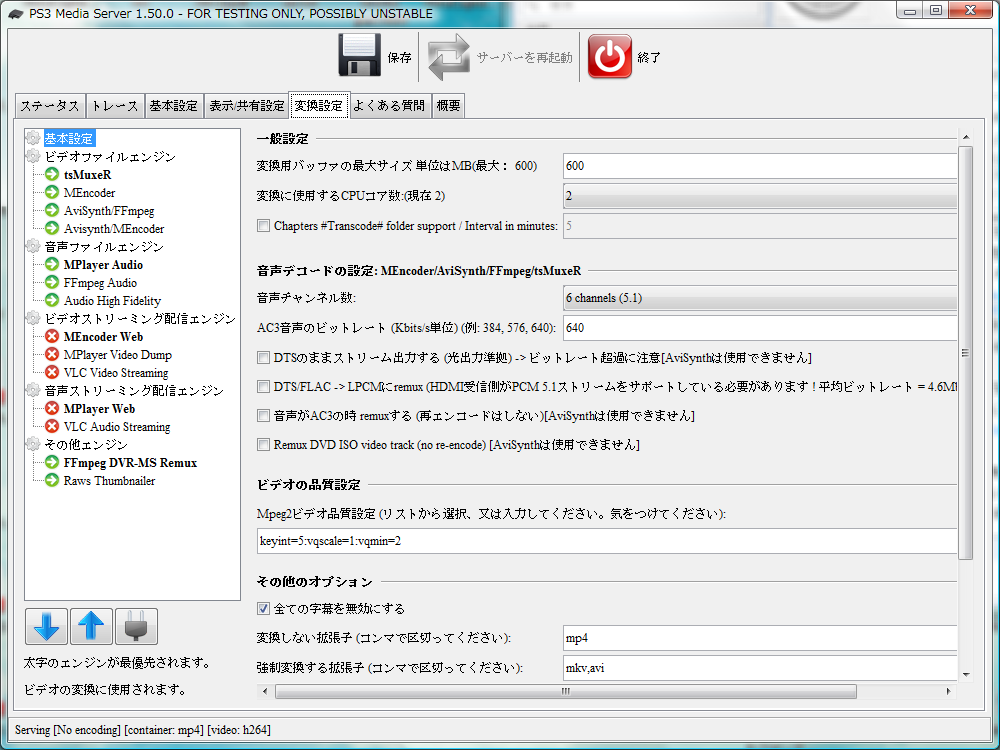
Task: Click the blue down arrow engine button
Action: click(47, 626)
